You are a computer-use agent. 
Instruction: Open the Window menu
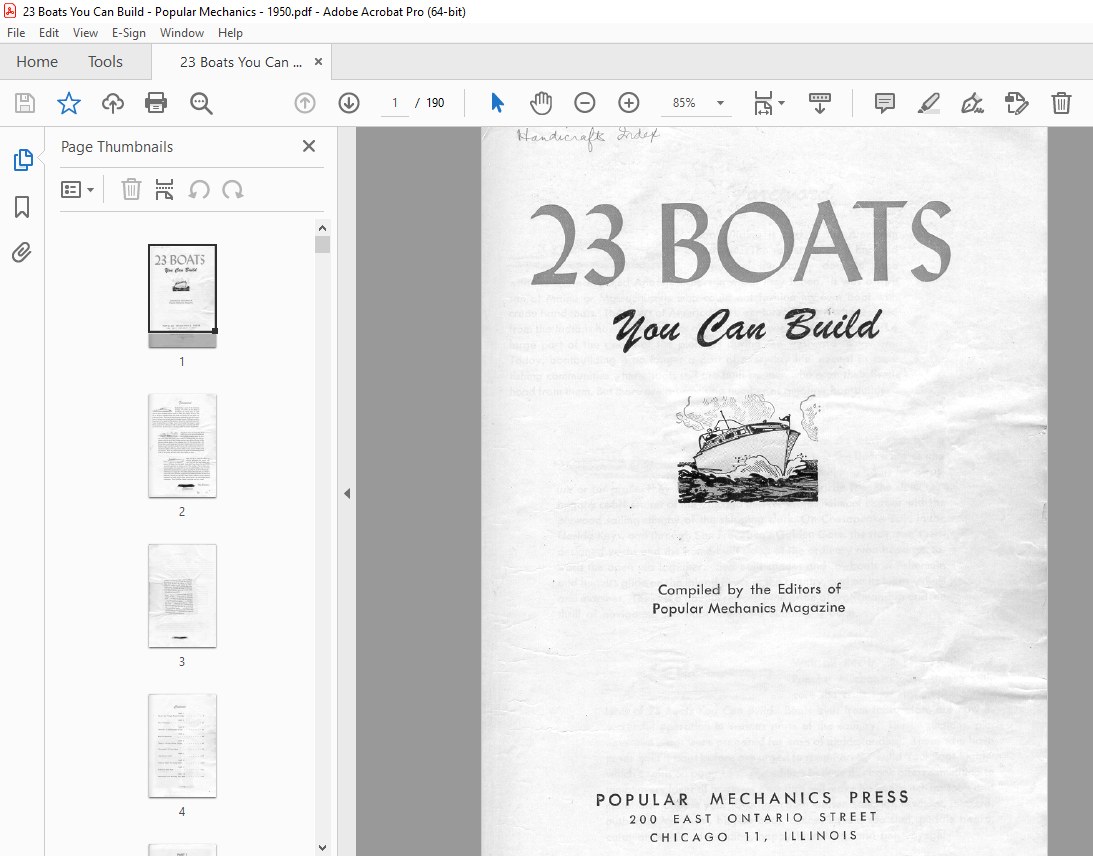pyautogui.click(x=181, y=33)
